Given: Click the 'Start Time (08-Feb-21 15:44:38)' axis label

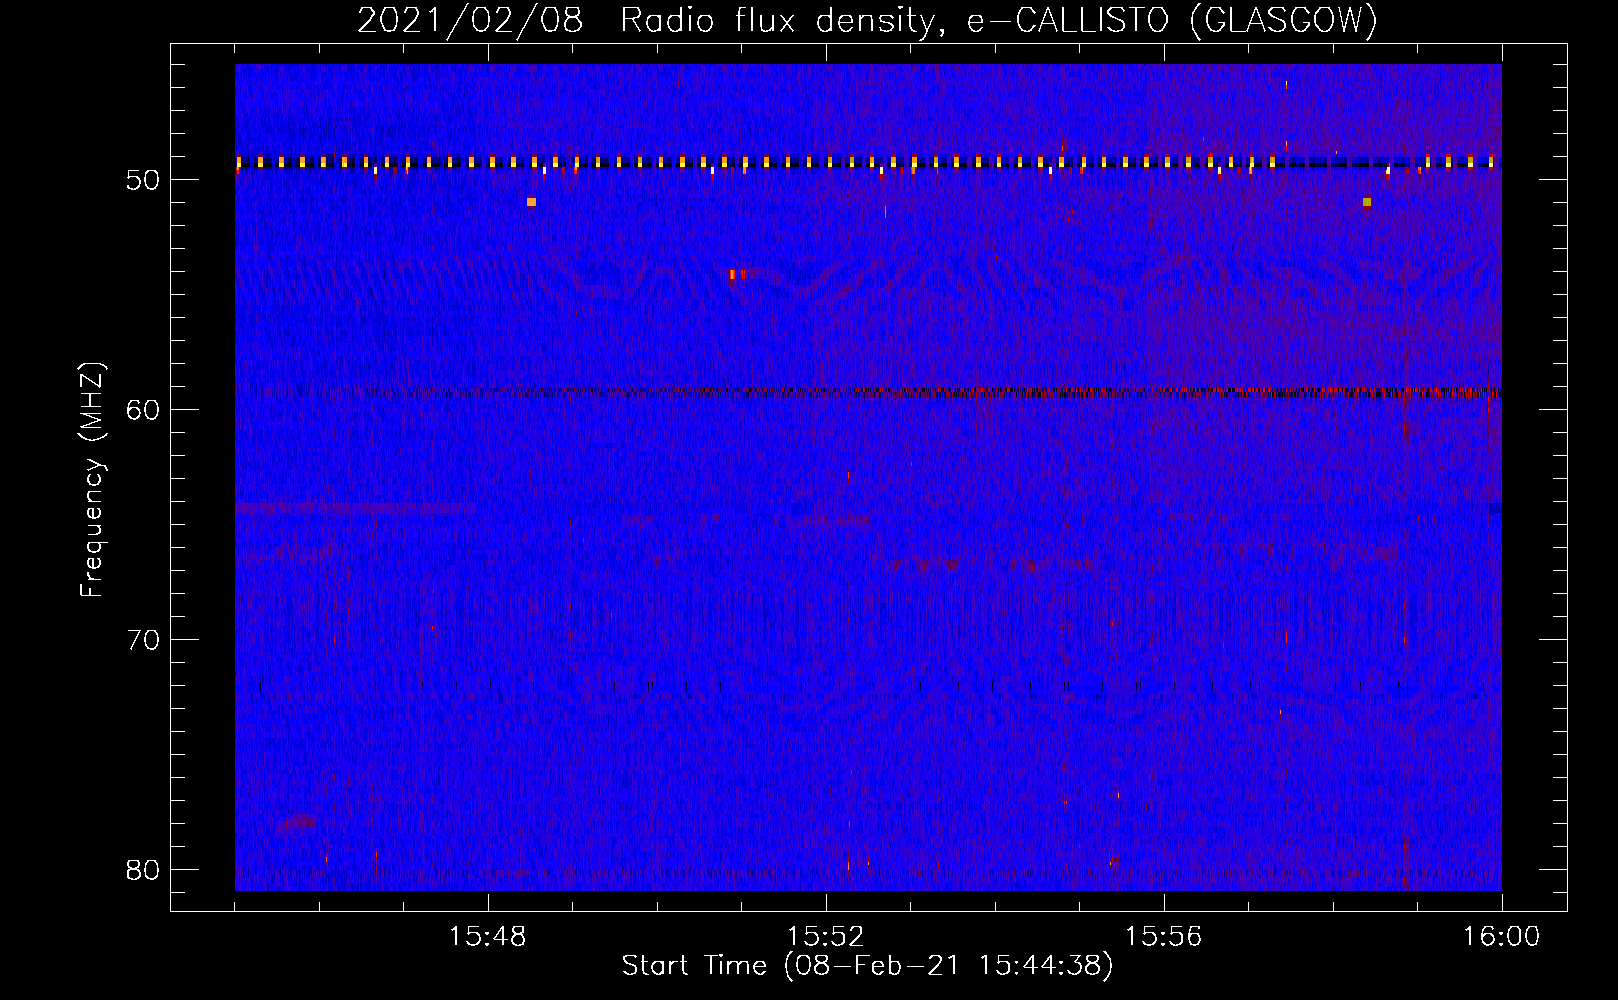Looking at the screenshot, I should point(867,966).
